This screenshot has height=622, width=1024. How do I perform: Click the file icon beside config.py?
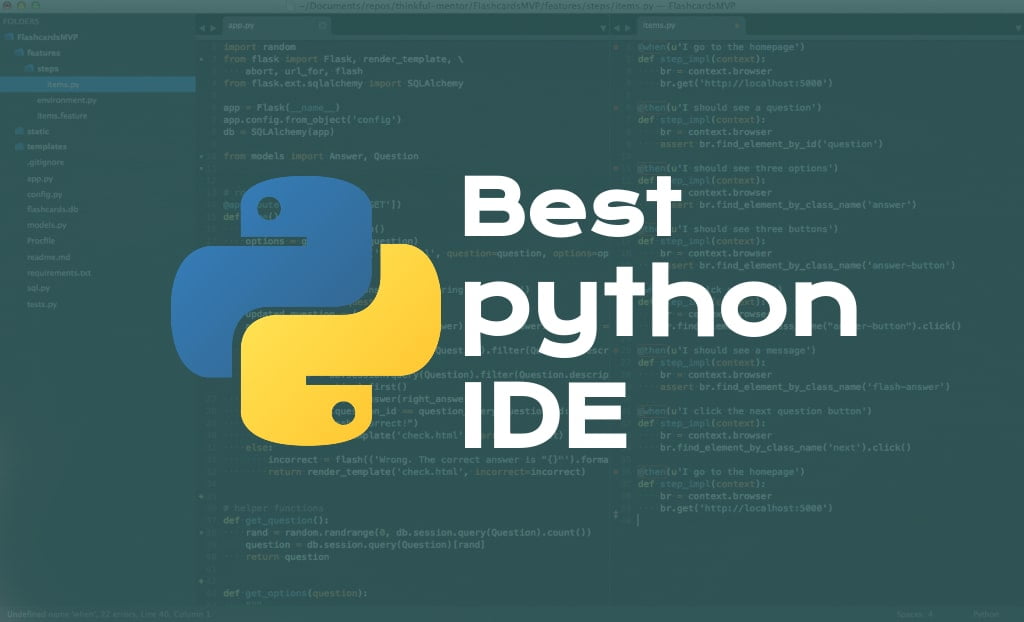click(24, 192)
